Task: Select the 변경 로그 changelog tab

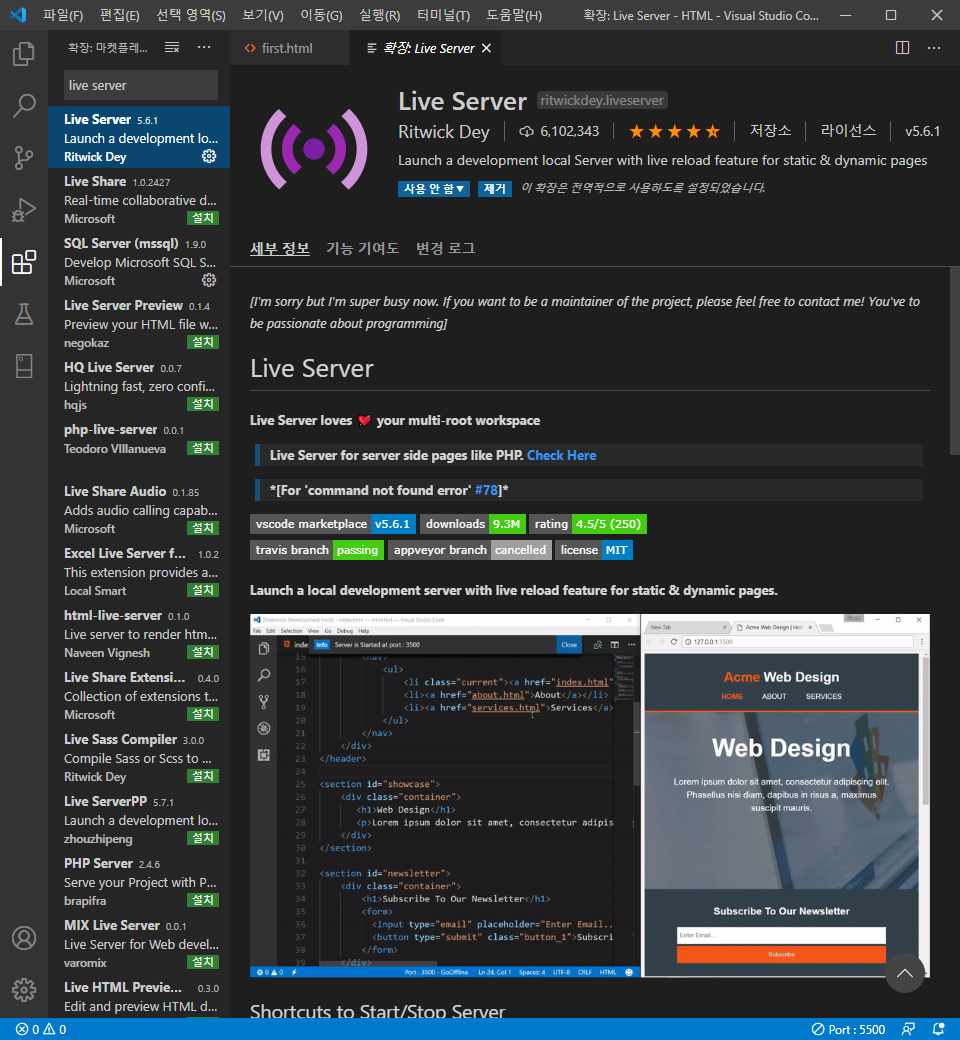Action: 445,248
